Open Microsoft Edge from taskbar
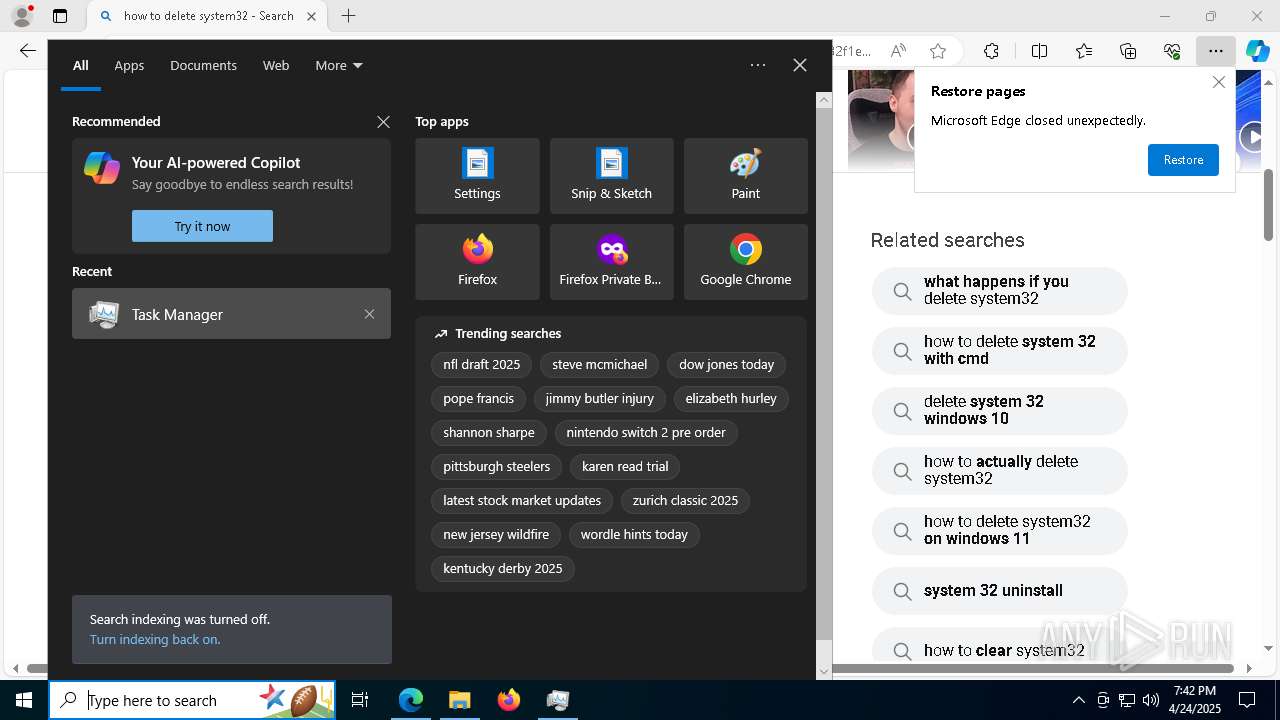Screen dimensions: 1280x720 click(x=411, y=700)
